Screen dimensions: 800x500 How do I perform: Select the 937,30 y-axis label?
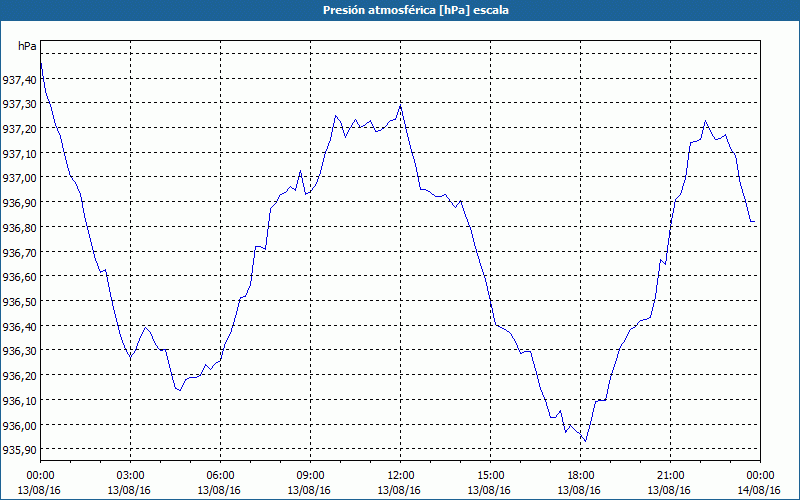pos(19,104)
